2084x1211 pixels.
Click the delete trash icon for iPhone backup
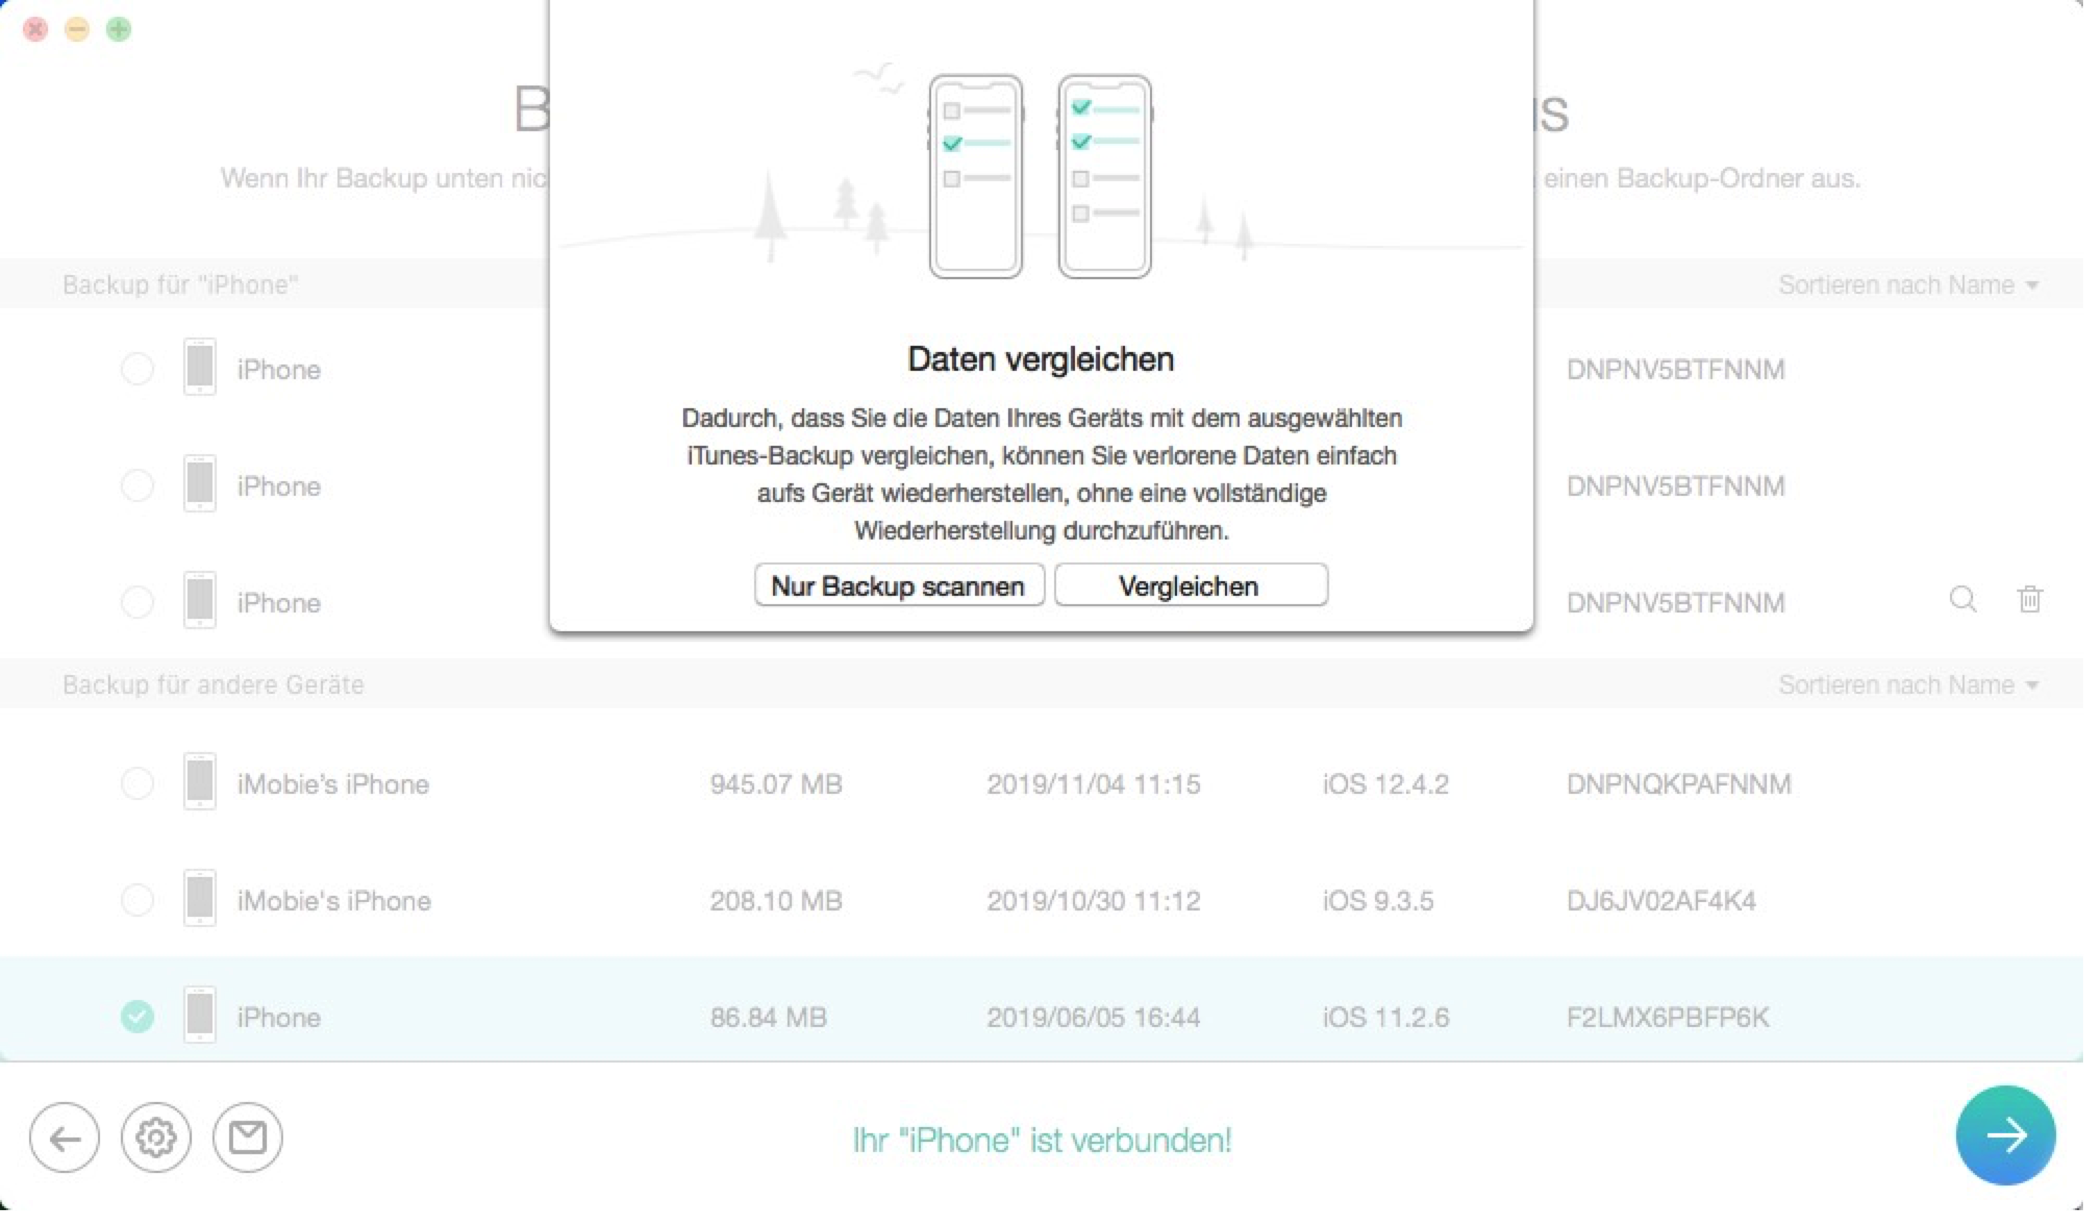2031,600
